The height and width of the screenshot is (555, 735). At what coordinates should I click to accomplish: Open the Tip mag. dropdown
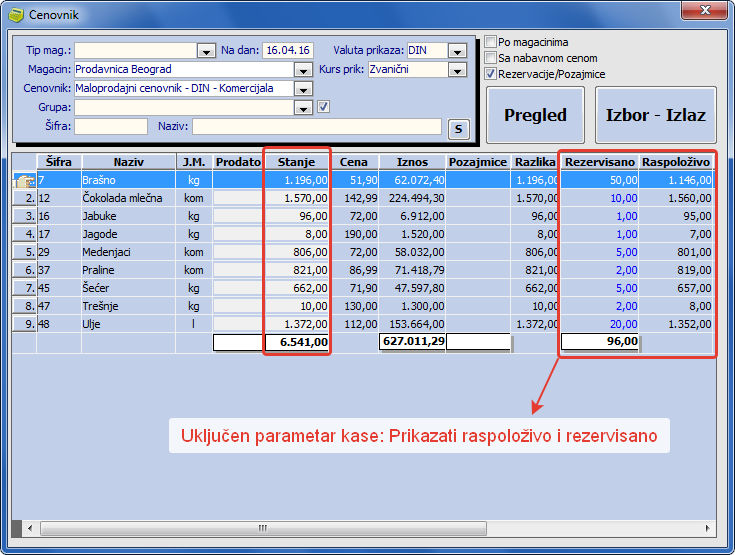point(206,51)
